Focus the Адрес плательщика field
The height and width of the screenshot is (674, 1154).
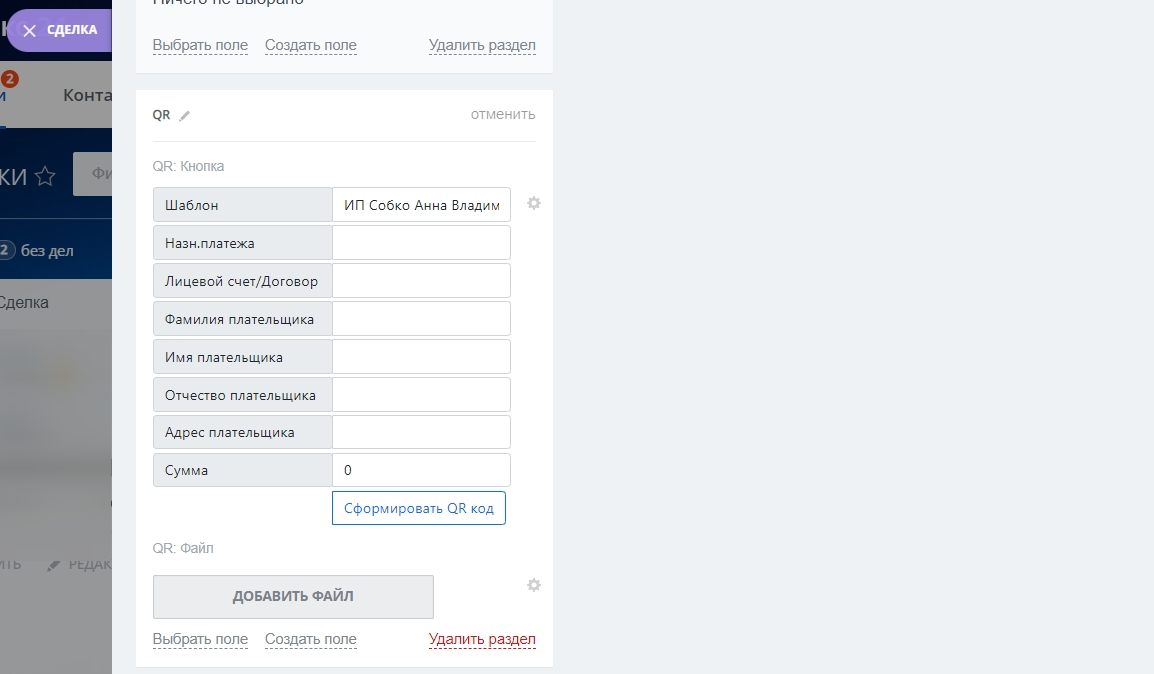421,433
